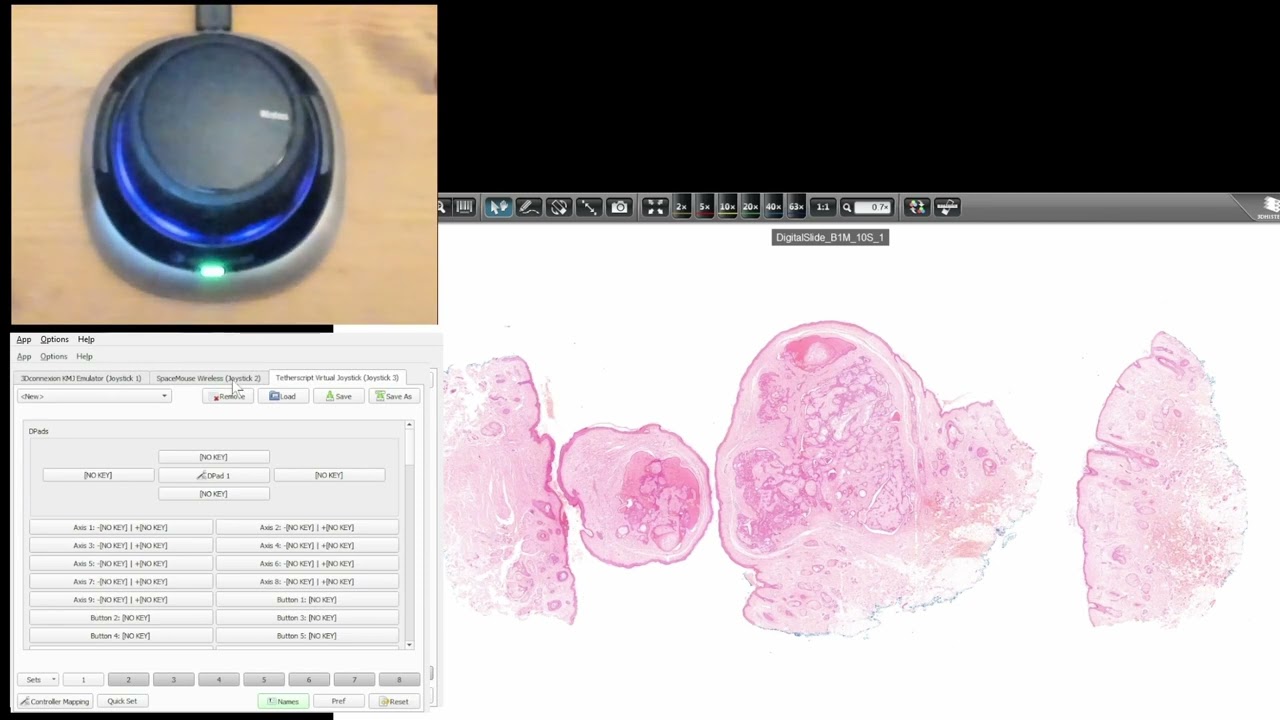Select set number 1
This screenshot has width=1280, height=720.
click(x=83, y=680)
